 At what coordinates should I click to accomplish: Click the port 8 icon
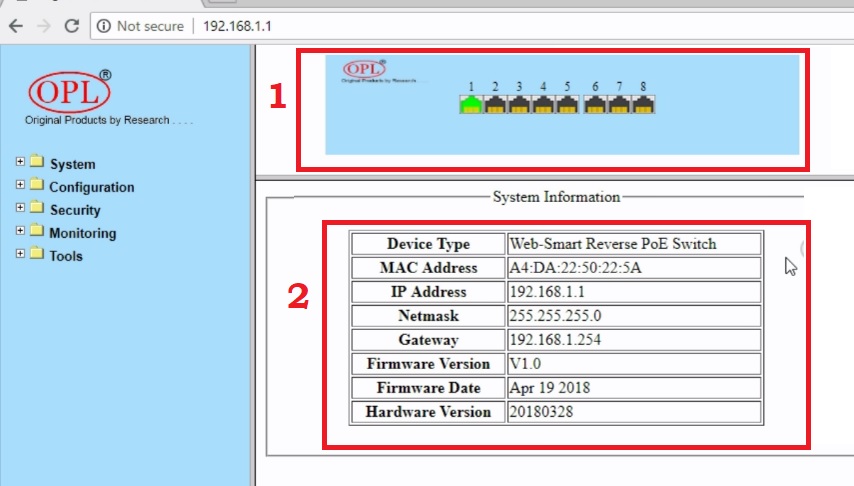click(x=644, y=104)
